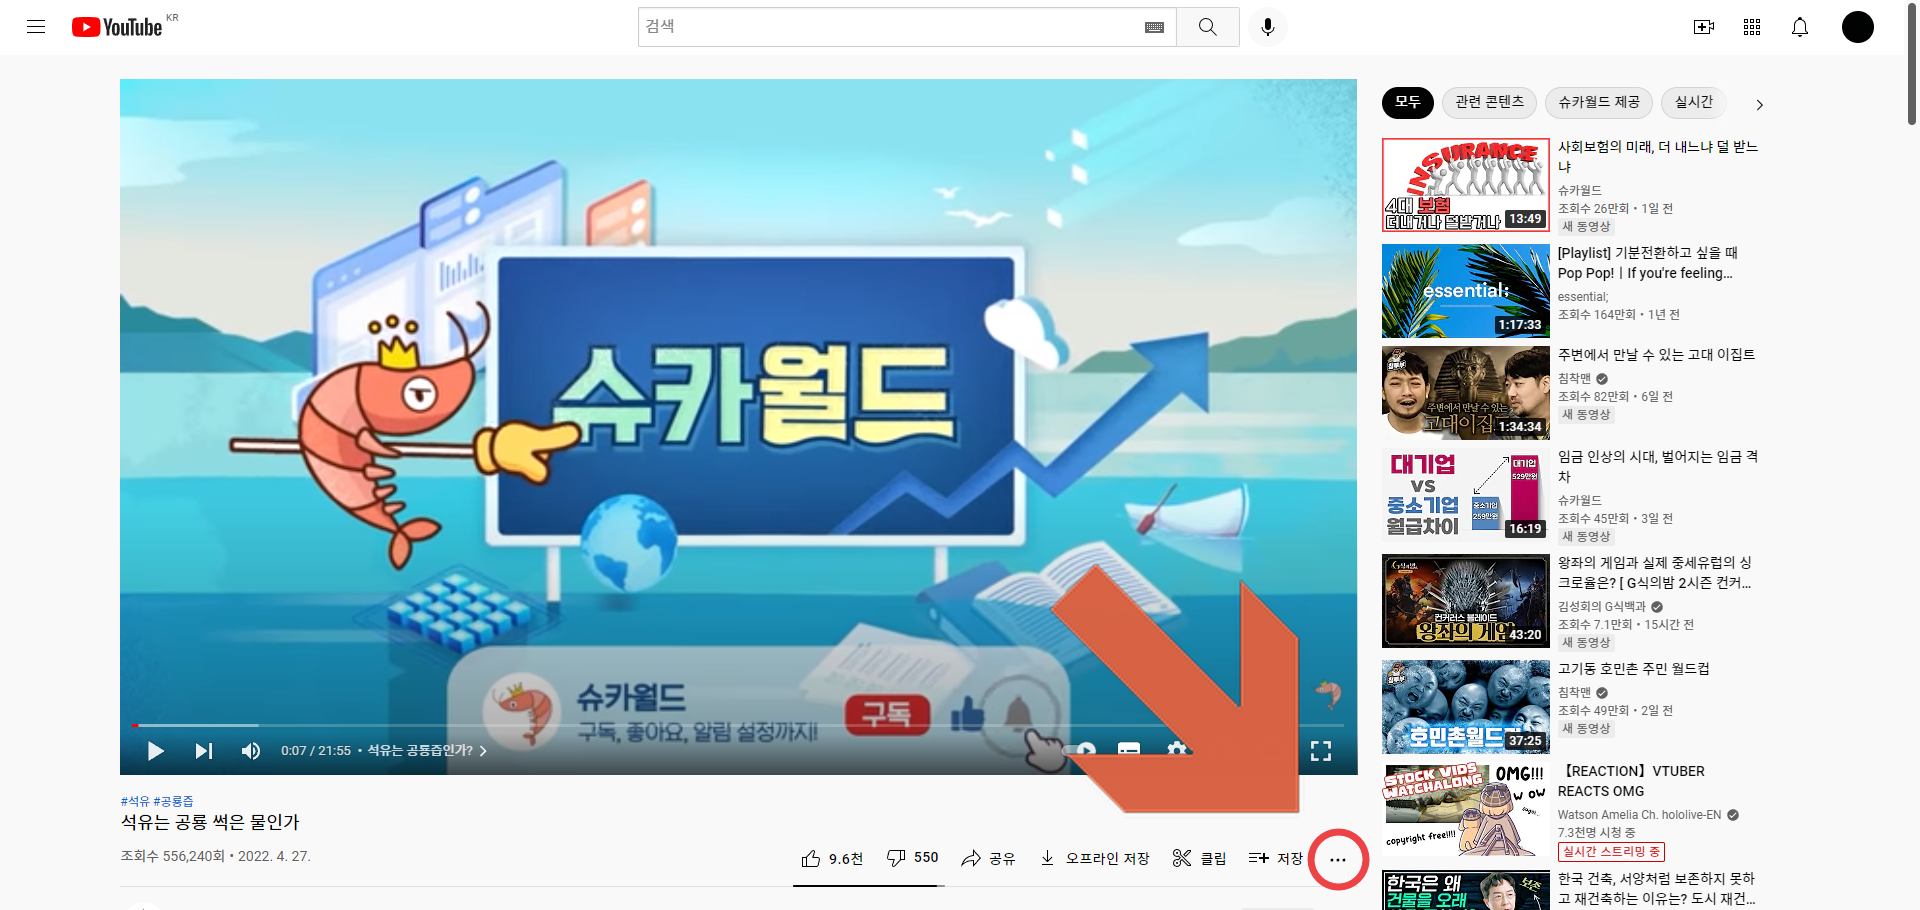Mute the video volume
Image resolution: width=1920 pixels, height=910 pixels.
251,751
